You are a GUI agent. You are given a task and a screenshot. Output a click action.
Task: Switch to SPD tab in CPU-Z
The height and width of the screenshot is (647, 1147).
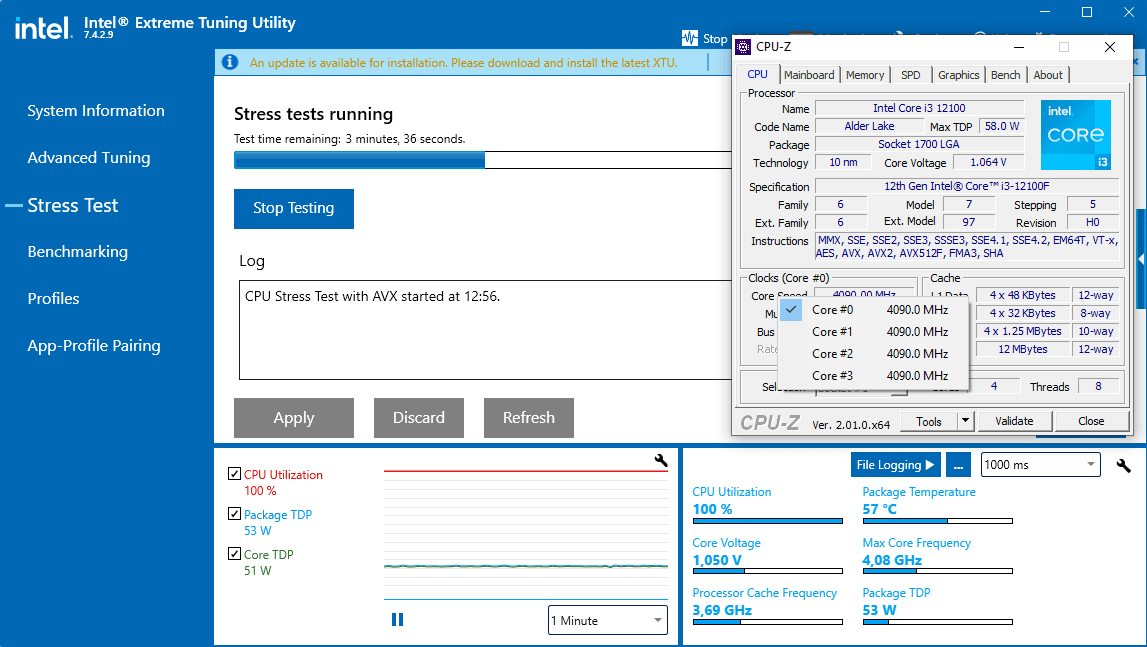click(911, 75)
